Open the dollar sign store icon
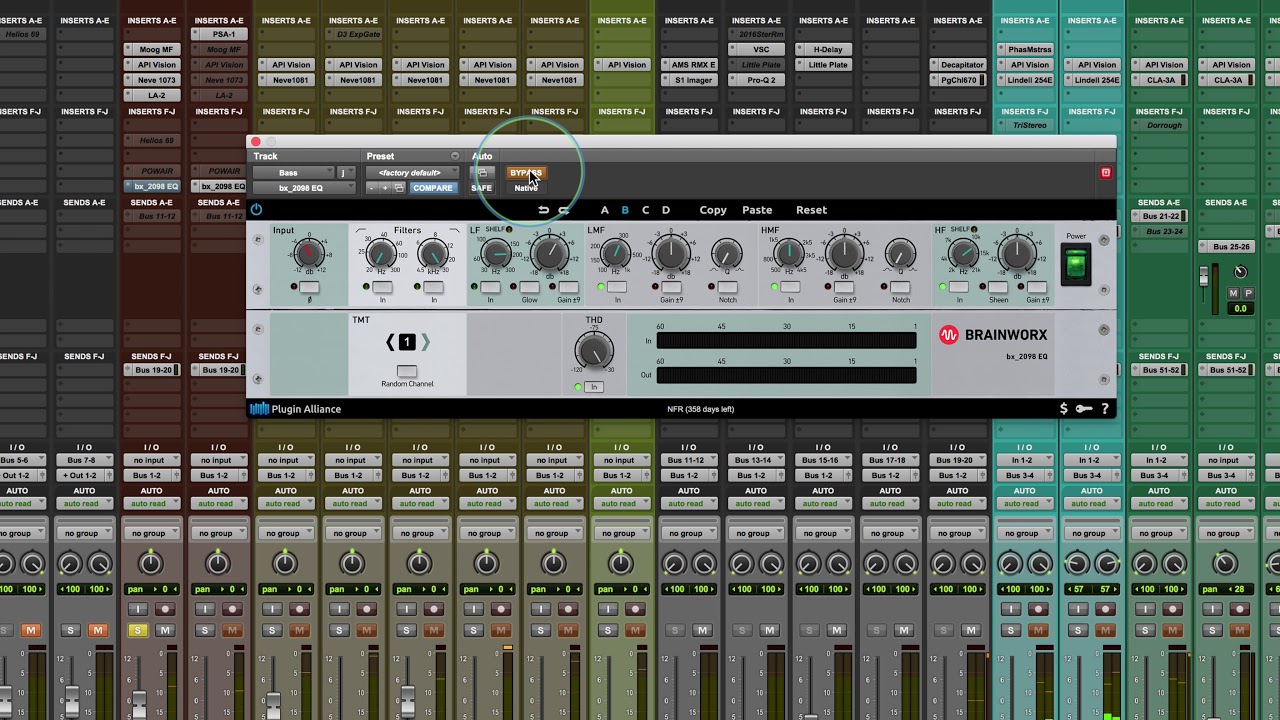Screen dimensions: 1280x720 [x=1063, y=409]
